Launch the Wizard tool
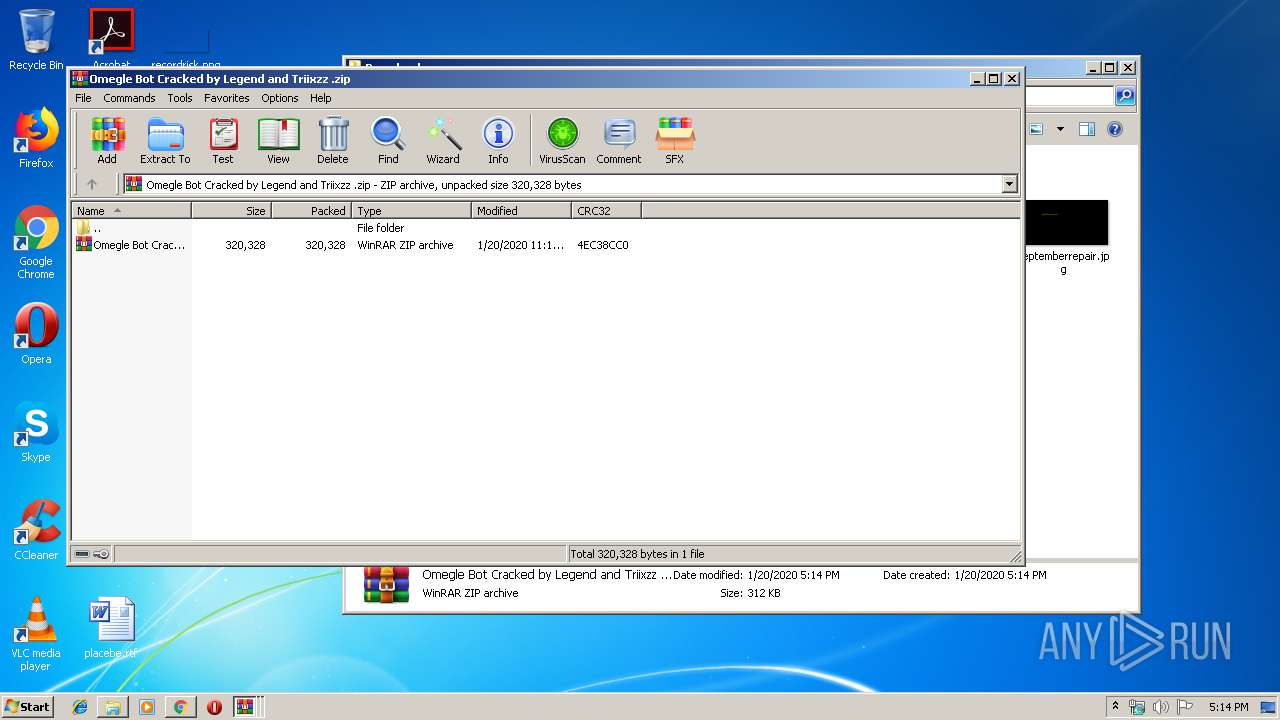This screenshot has width=1280, height=720. click(443, 141)
